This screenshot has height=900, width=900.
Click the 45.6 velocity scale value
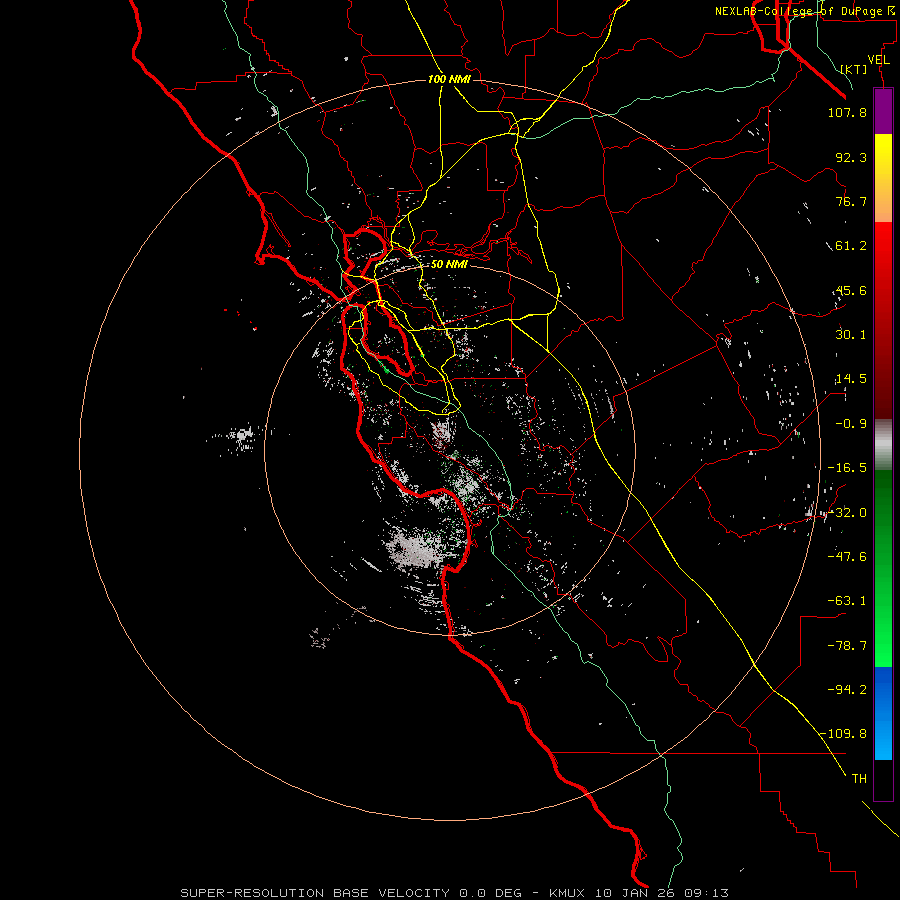pos(851,290)
